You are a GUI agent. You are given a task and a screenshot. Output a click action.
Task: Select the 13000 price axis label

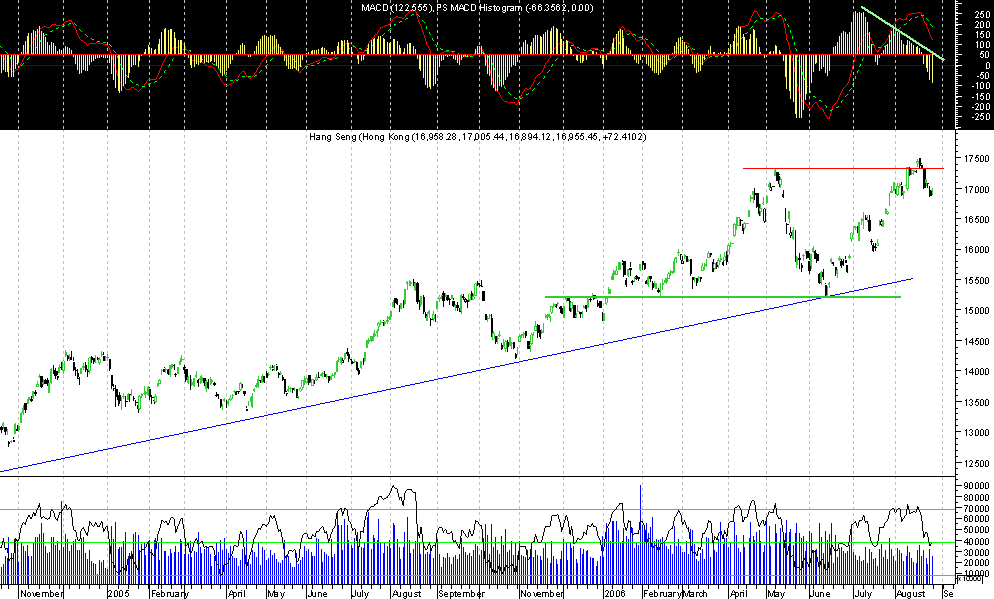976,433
